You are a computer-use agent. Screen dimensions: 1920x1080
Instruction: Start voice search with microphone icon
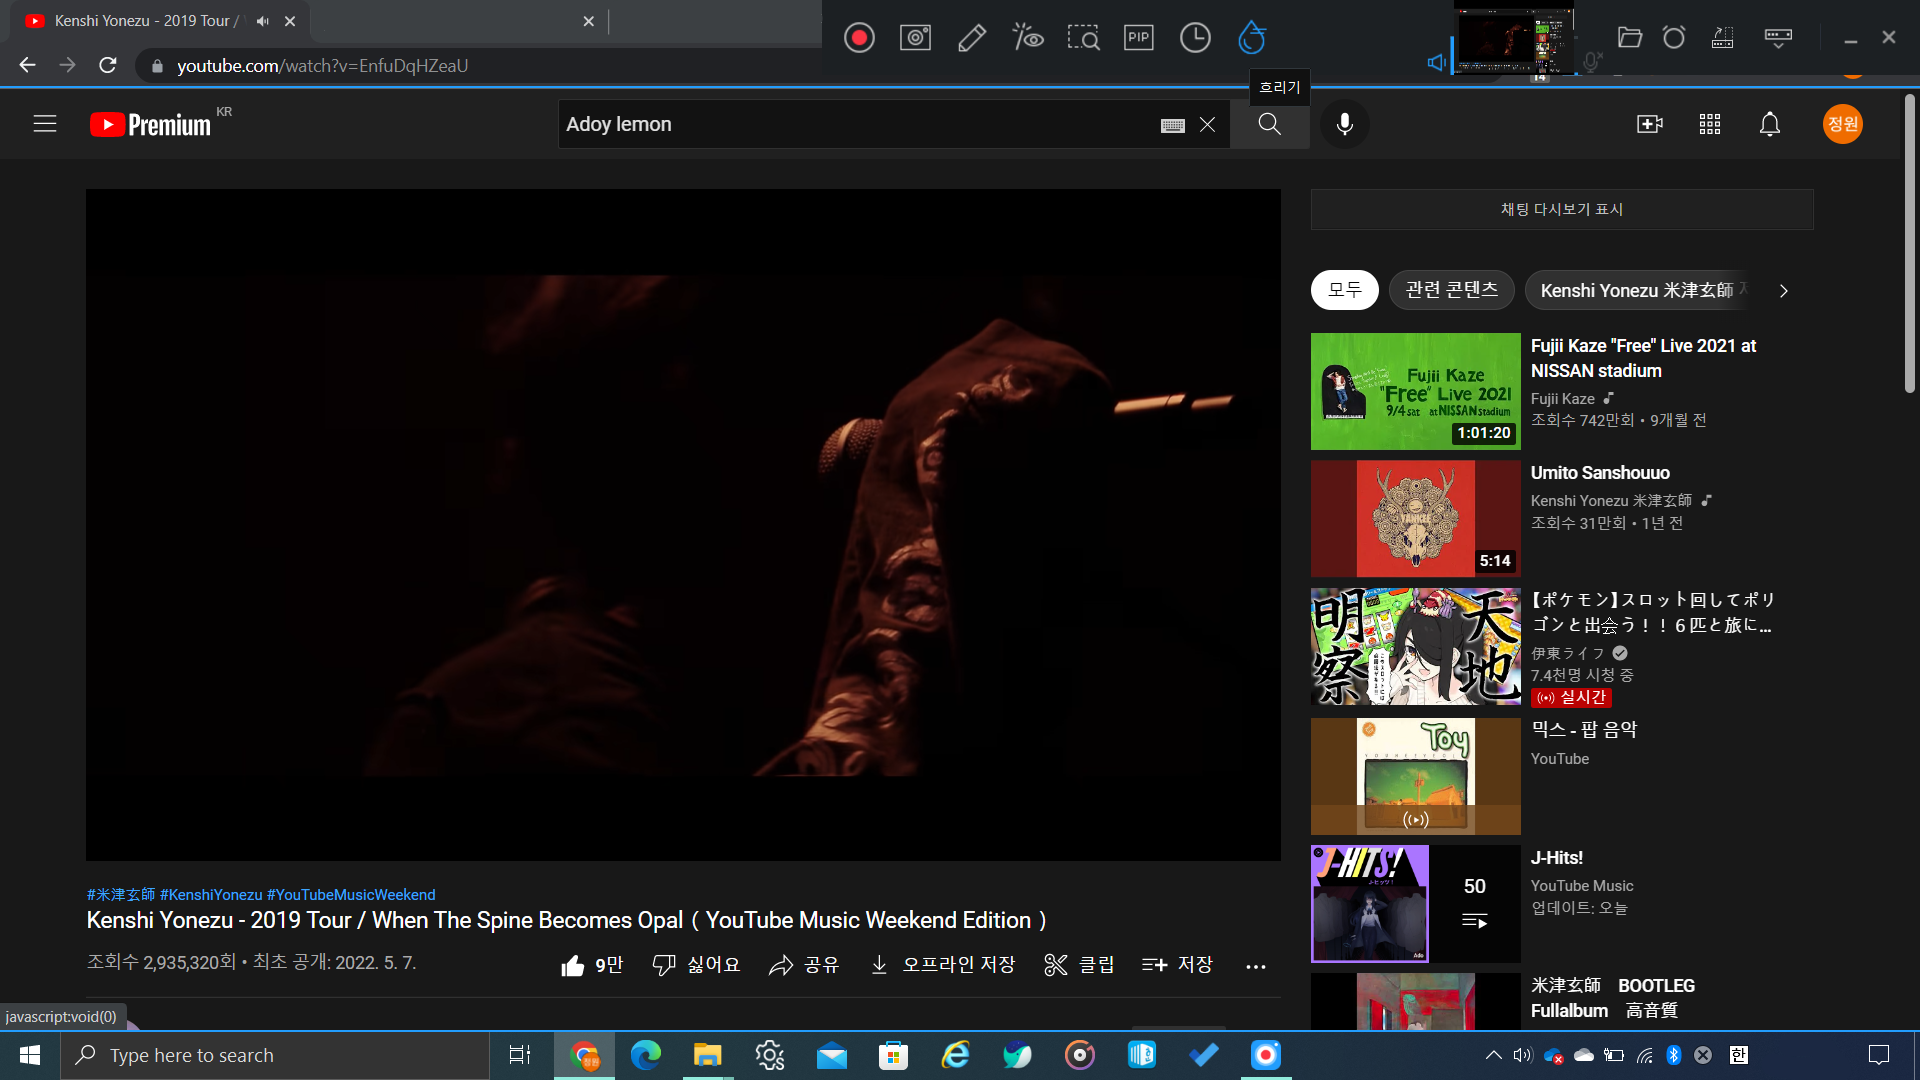coord(1345,124)
